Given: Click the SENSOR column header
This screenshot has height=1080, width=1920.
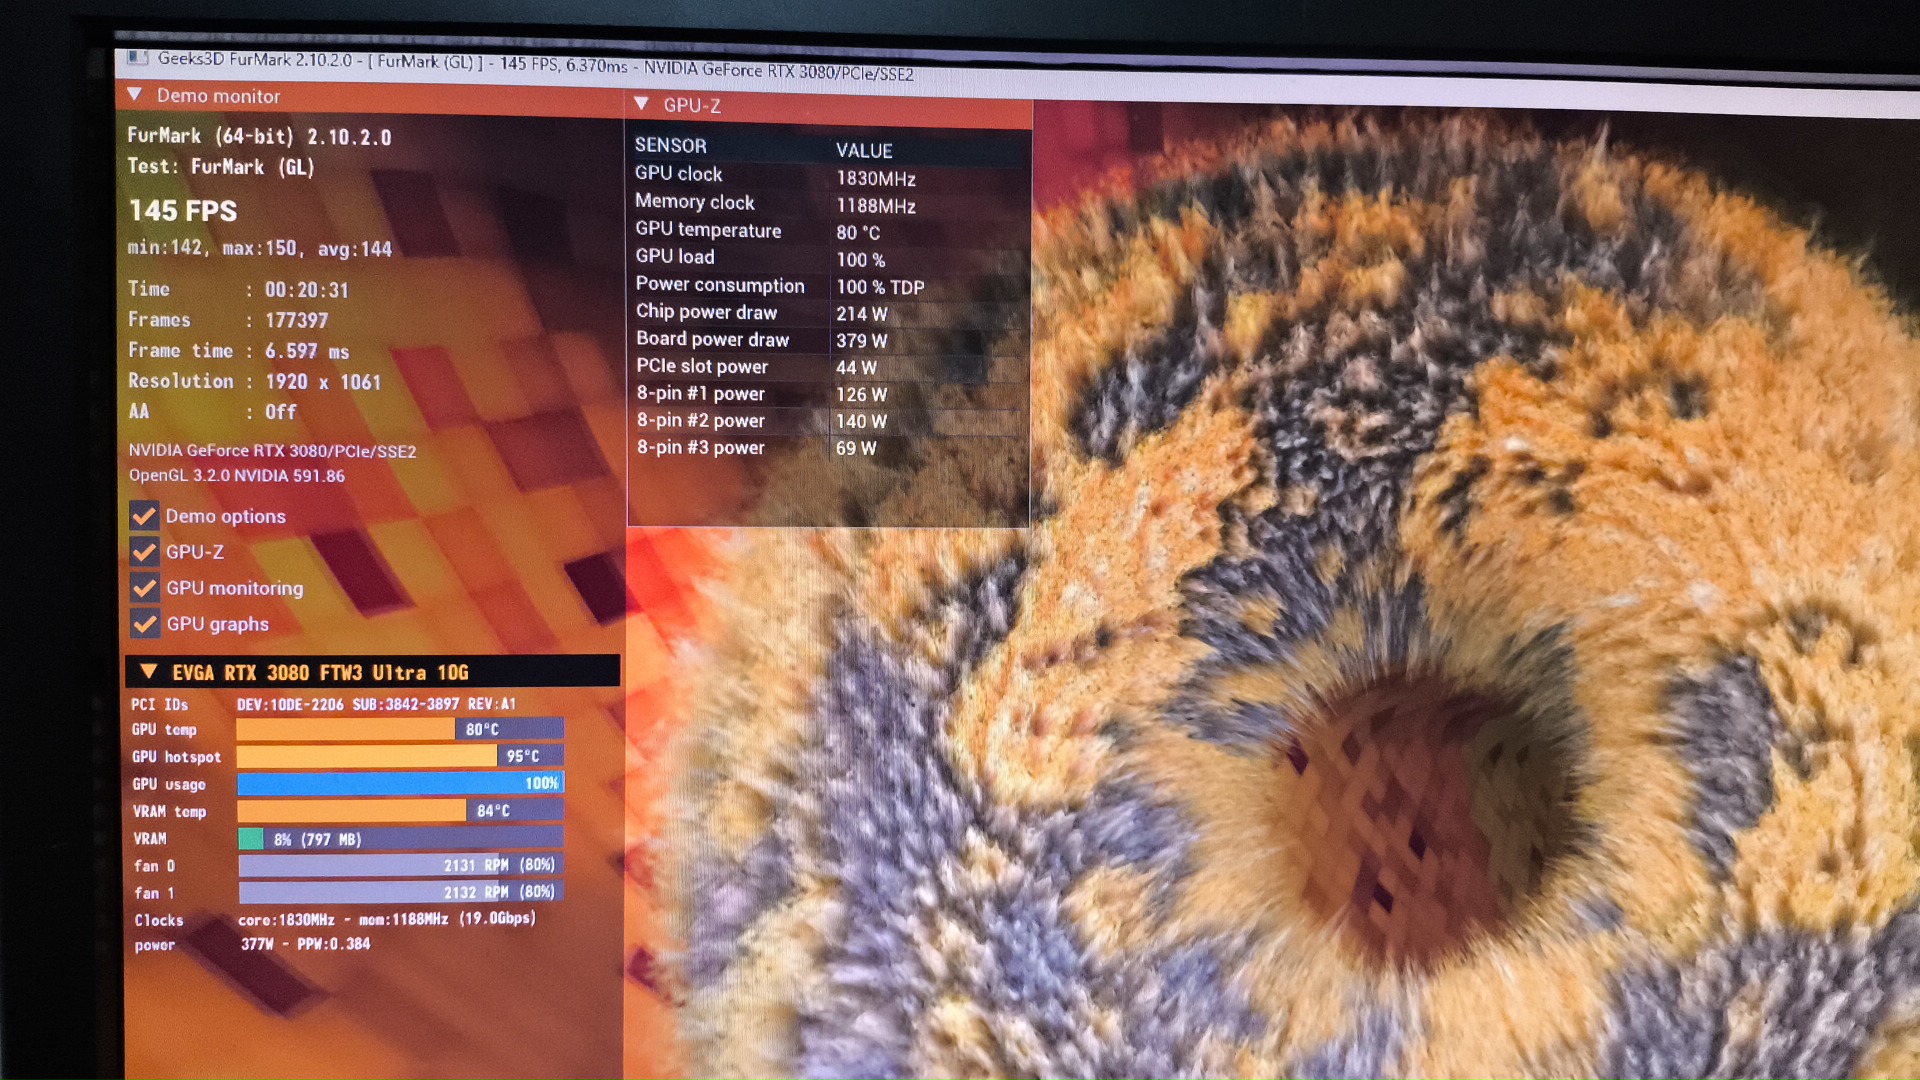Looking at the screenshot, I should (670, 145).
